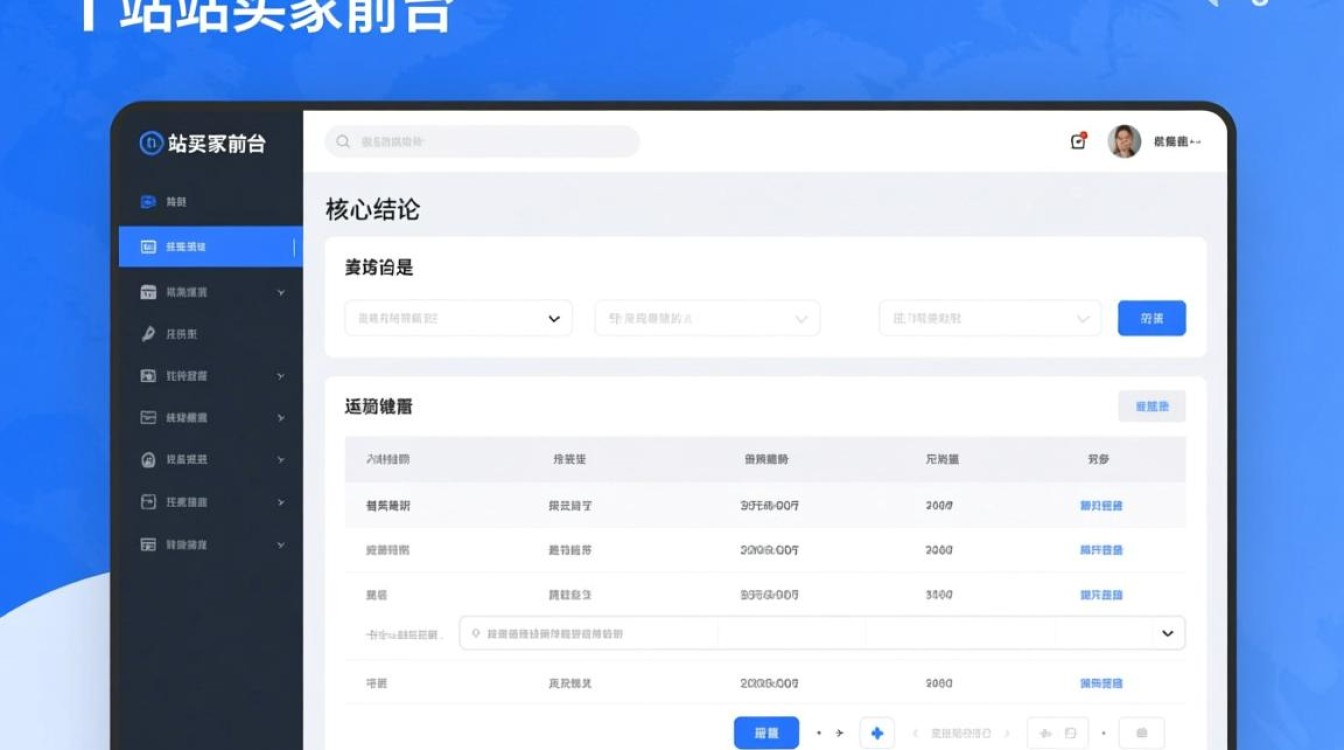
Task: Click the pen icon in the sidebar
Action: coord(150,333)
